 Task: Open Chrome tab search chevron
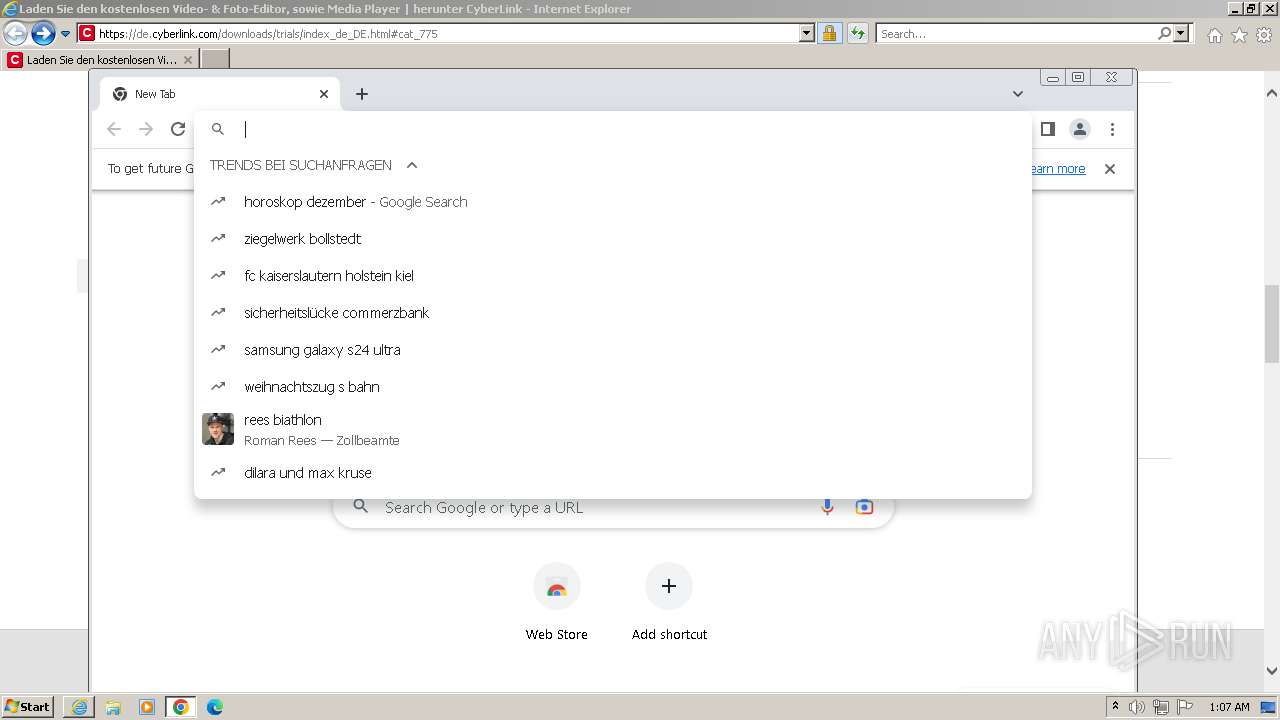click(x=1018, y=94)
